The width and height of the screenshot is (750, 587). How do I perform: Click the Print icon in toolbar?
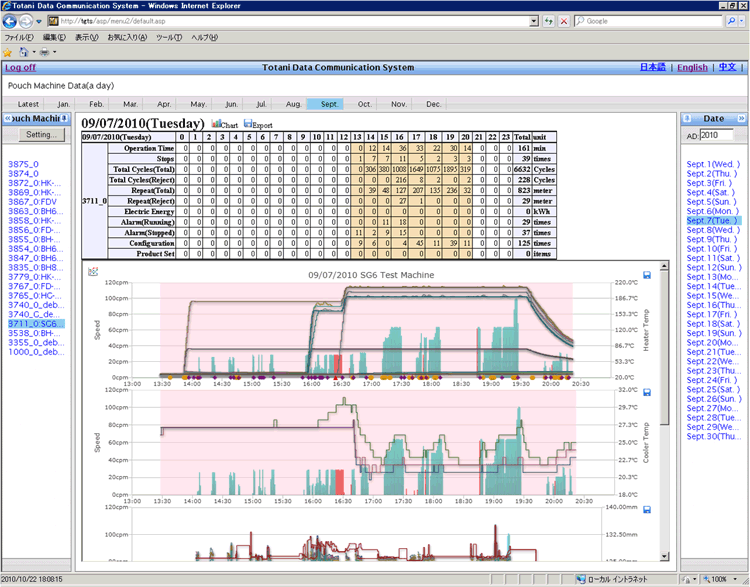pos(44,52)
